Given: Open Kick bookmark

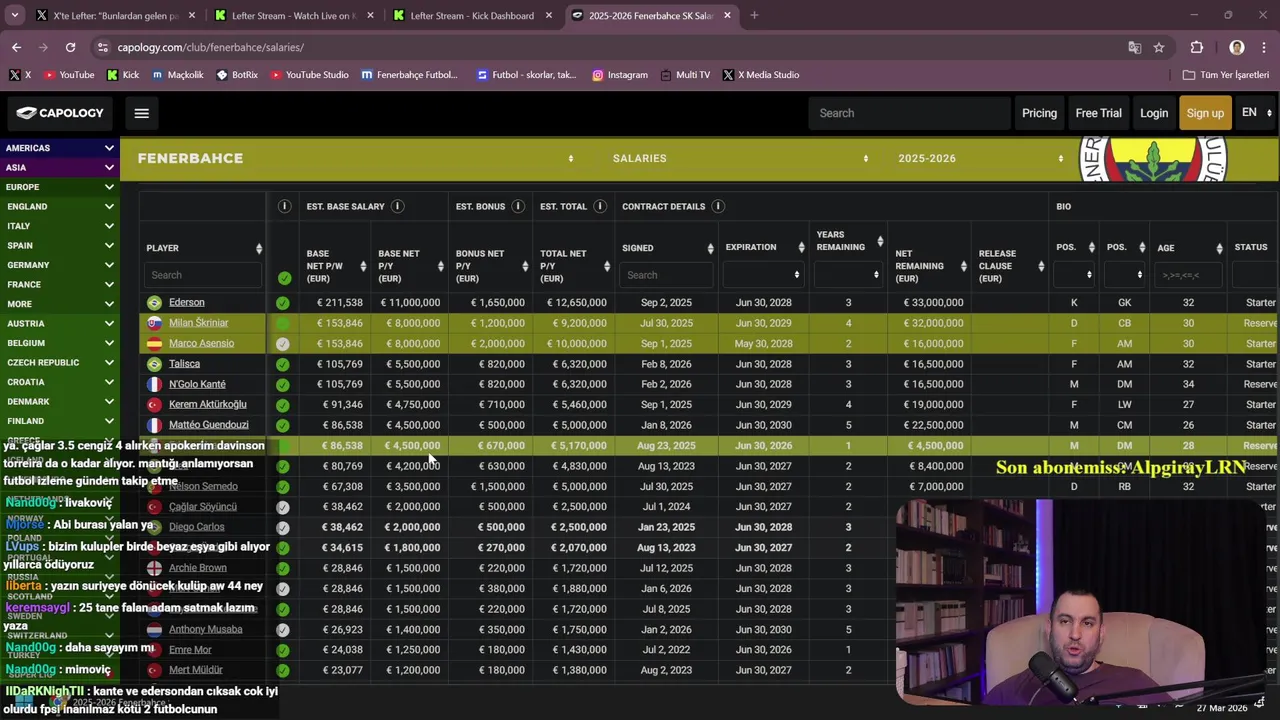Looking at the screenshot, I should tap(123, 75).
